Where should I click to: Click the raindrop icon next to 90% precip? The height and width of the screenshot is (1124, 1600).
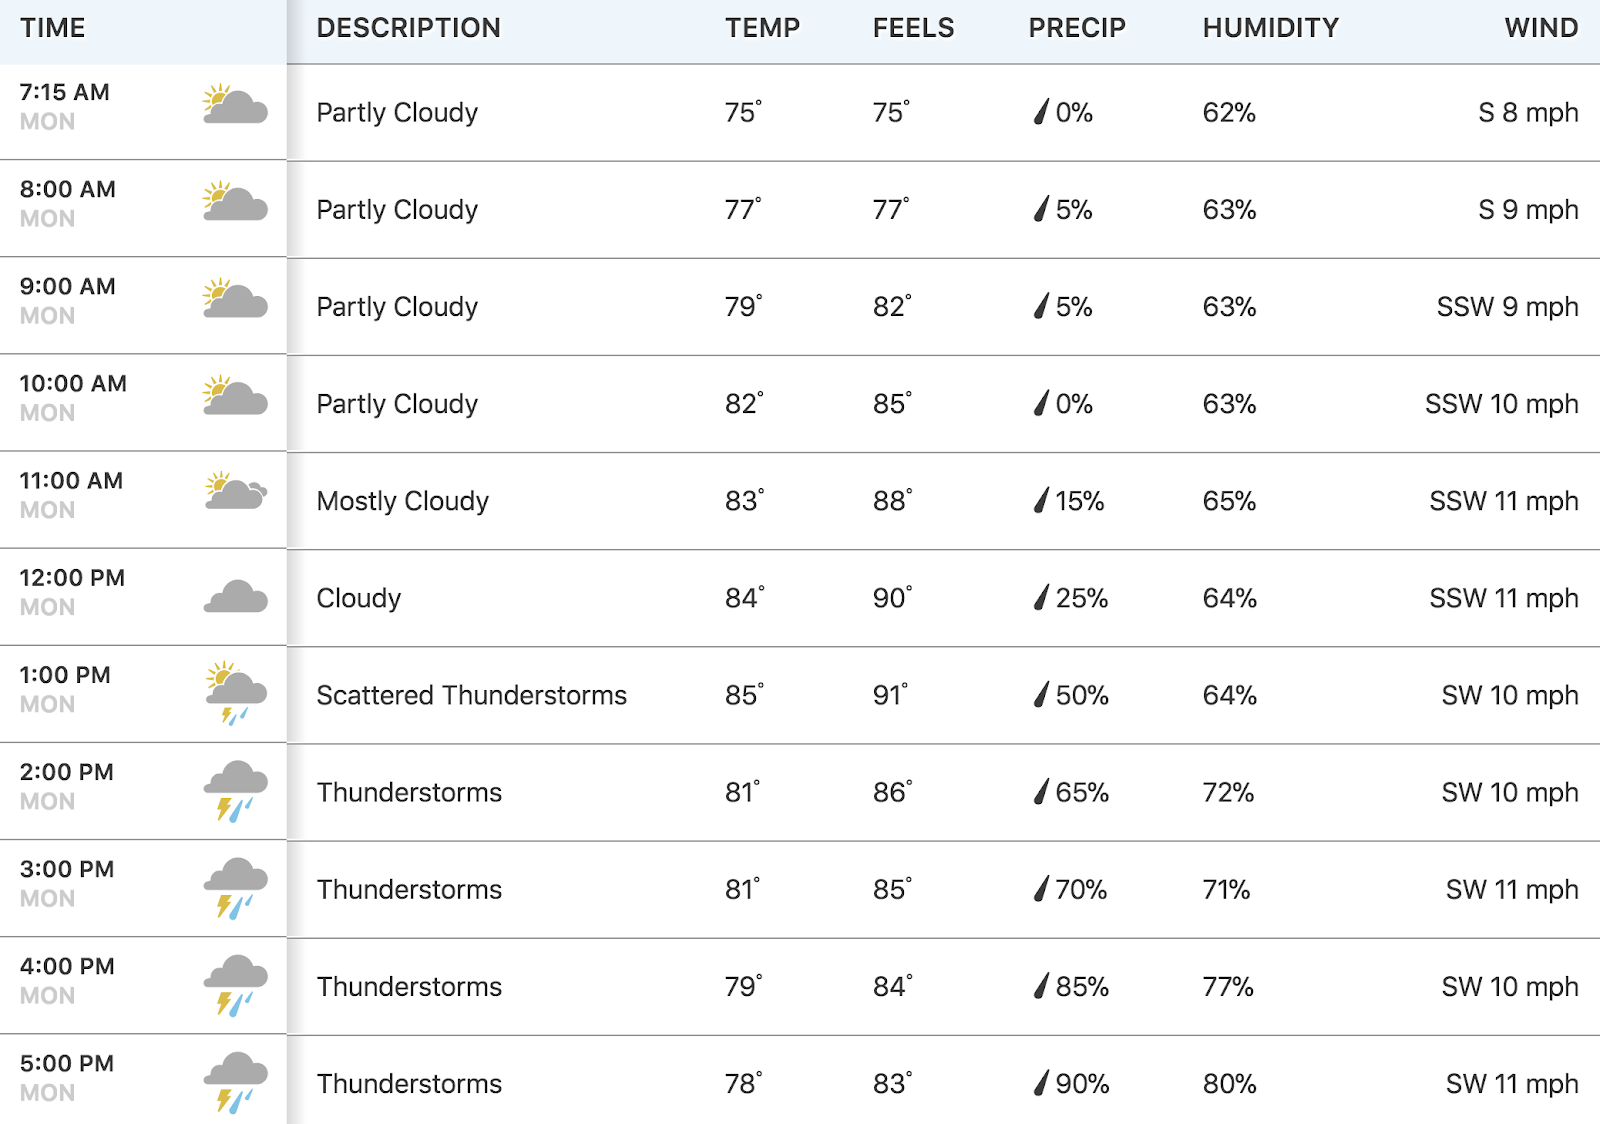click(x=1042, y=1082)
